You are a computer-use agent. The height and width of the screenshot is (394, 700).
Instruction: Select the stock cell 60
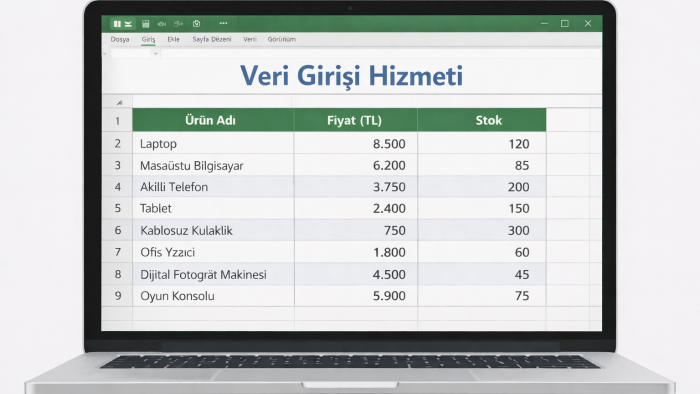click(x=482, y=252)
